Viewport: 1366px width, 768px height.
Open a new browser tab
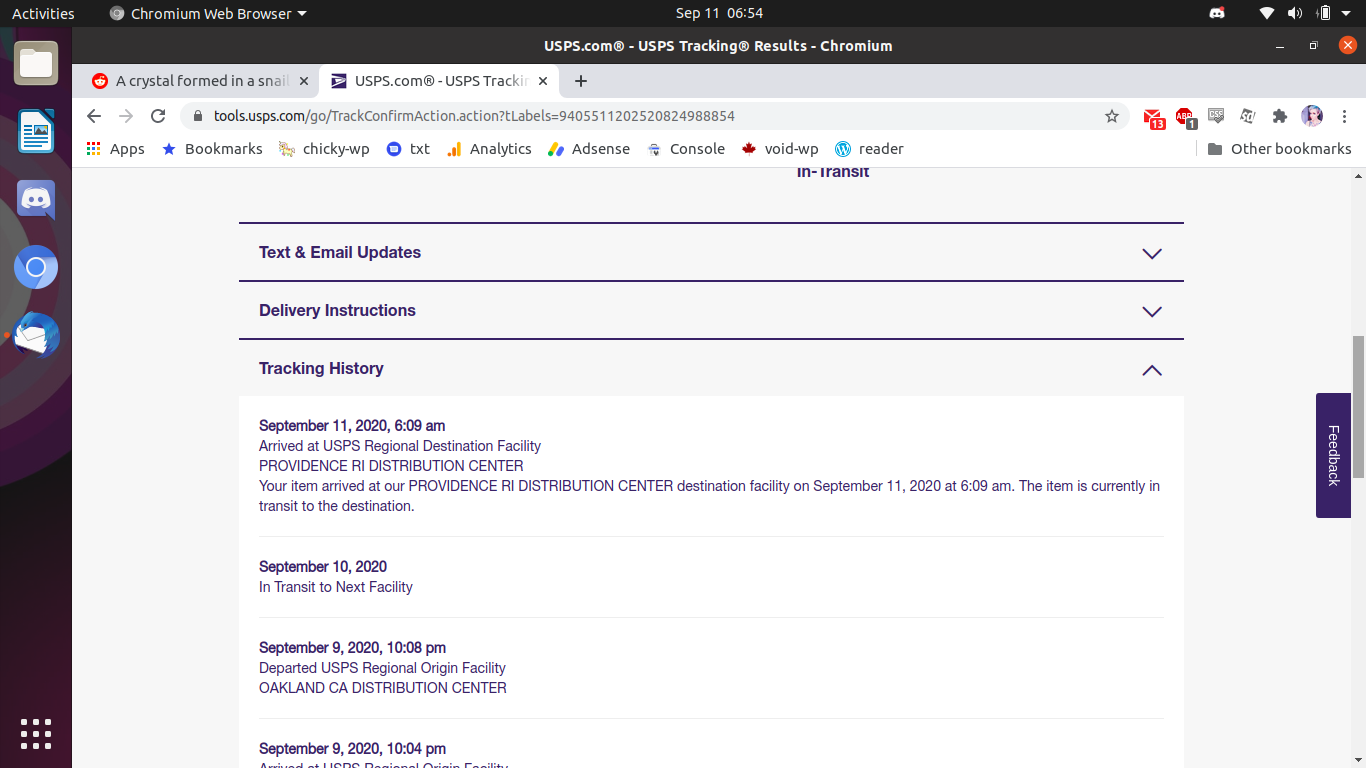(x=581, y=81)
